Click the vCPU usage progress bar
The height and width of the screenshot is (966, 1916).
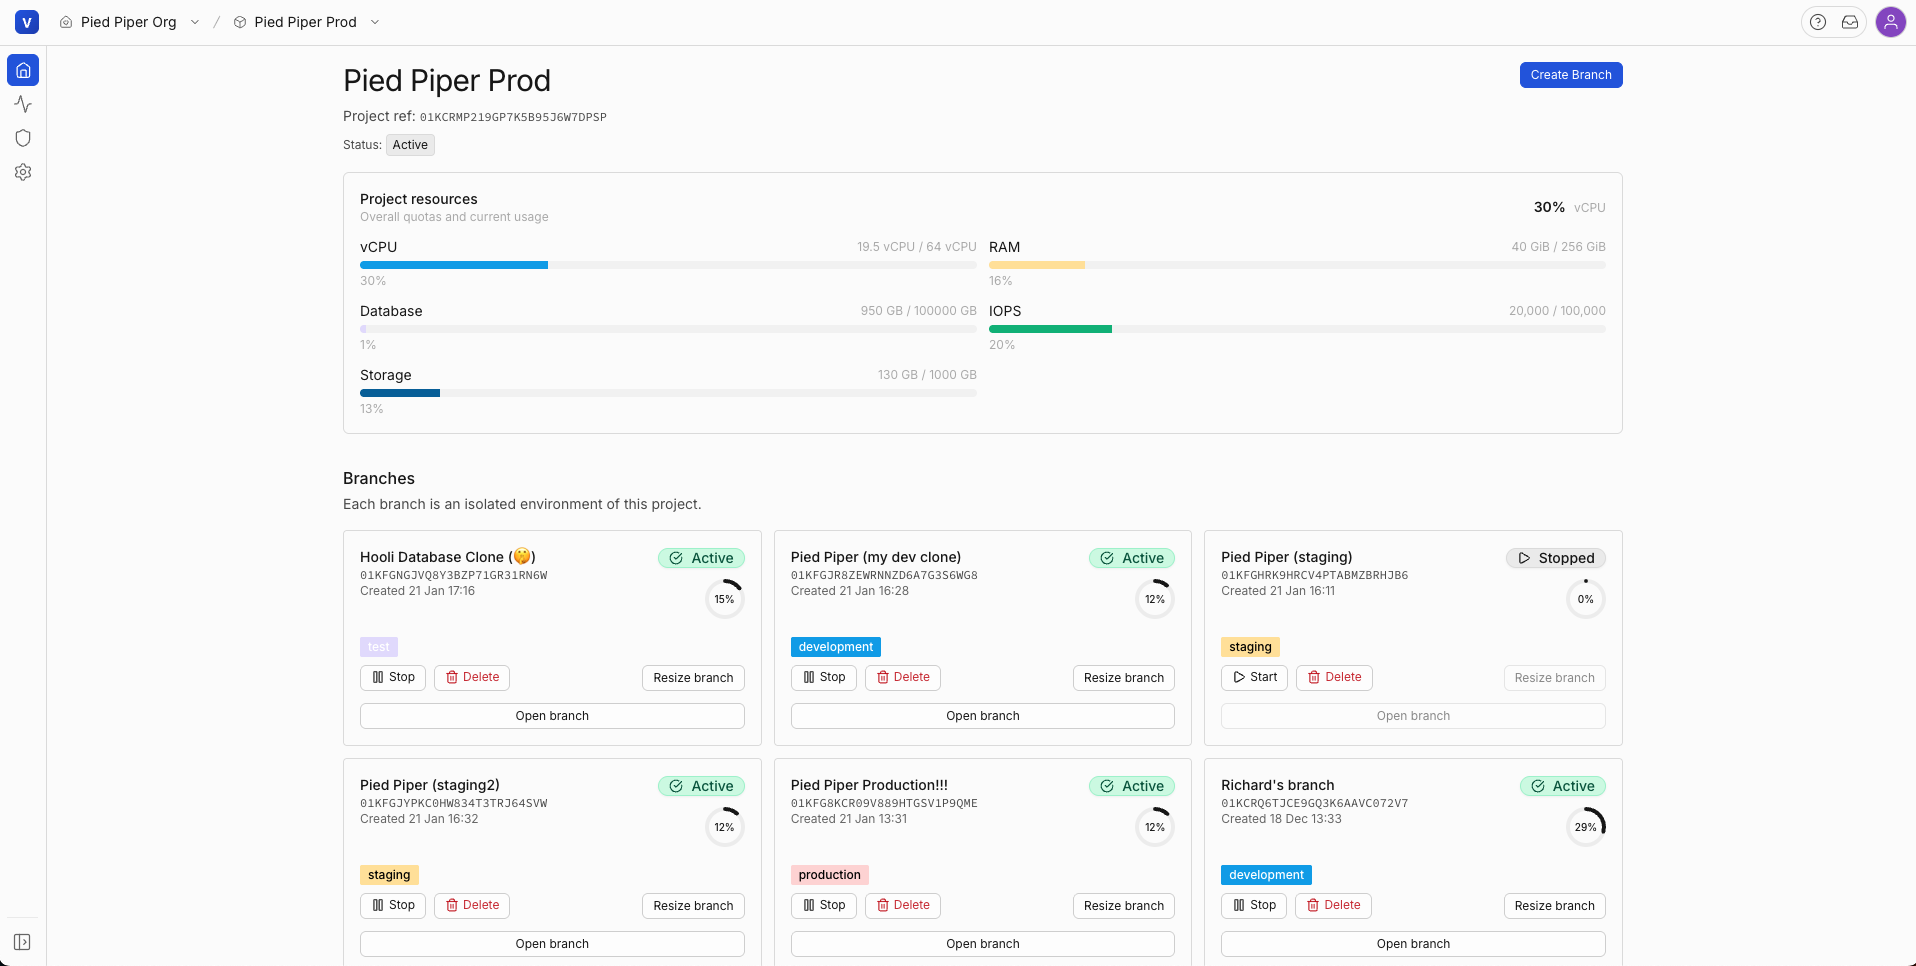click(x=668, y=265)
